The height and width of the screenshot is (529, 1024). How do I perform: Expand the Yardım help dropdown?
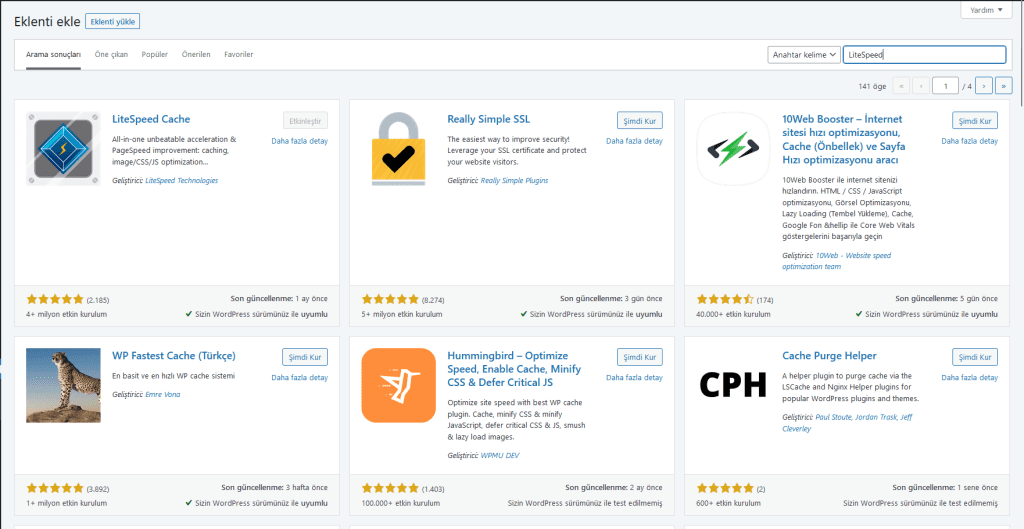[986, 10]
